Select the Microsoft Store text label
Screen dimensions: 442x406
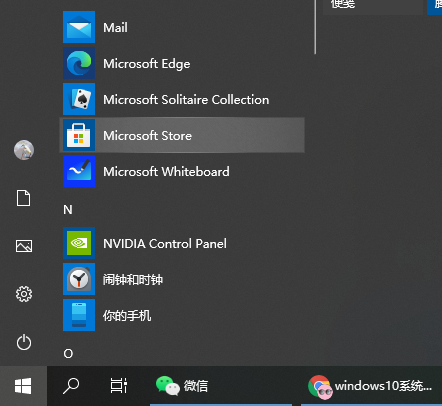click(147, 136)
